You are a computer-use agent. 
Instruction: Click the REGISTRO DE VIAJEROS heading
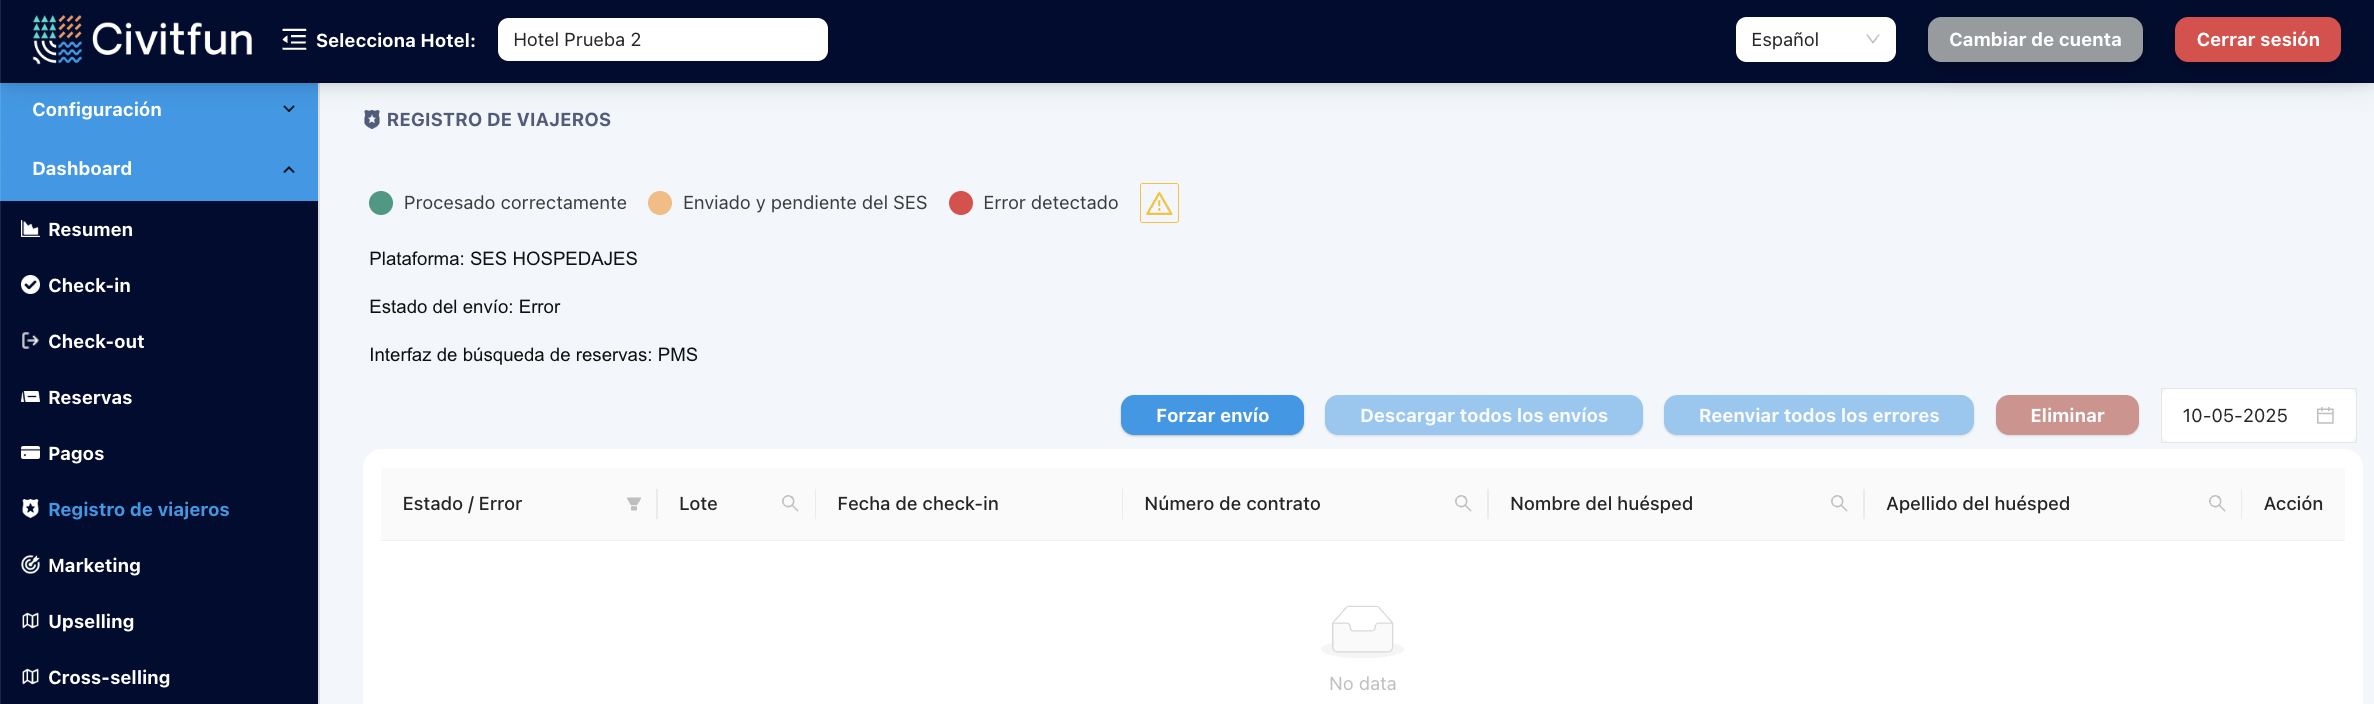(499, 120)
